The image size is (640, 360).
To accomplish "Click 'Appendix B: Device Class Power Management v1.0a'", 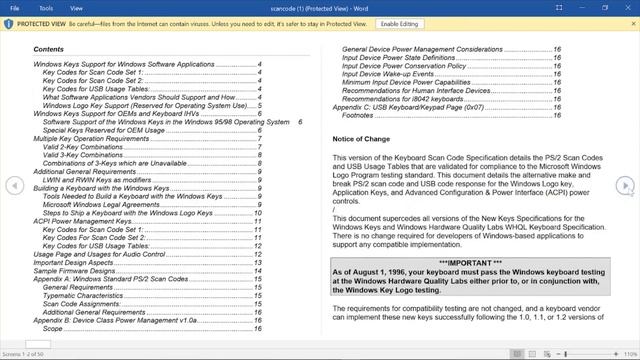I will point(147,320).
